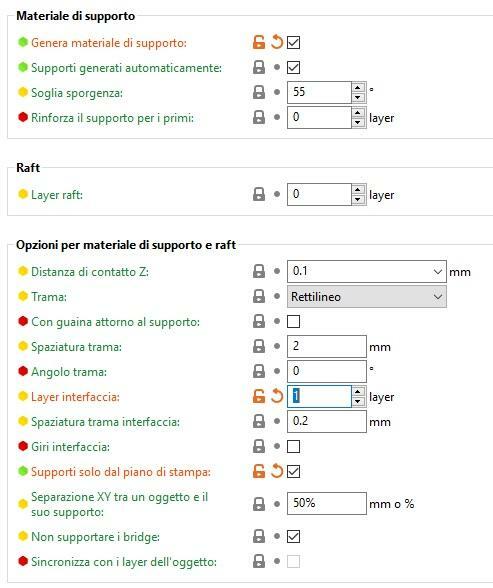This screenshot has height=588, width=493.
Task: Click the orange unlock icon for Layer interfaccia
Action: tap(259, 396)
